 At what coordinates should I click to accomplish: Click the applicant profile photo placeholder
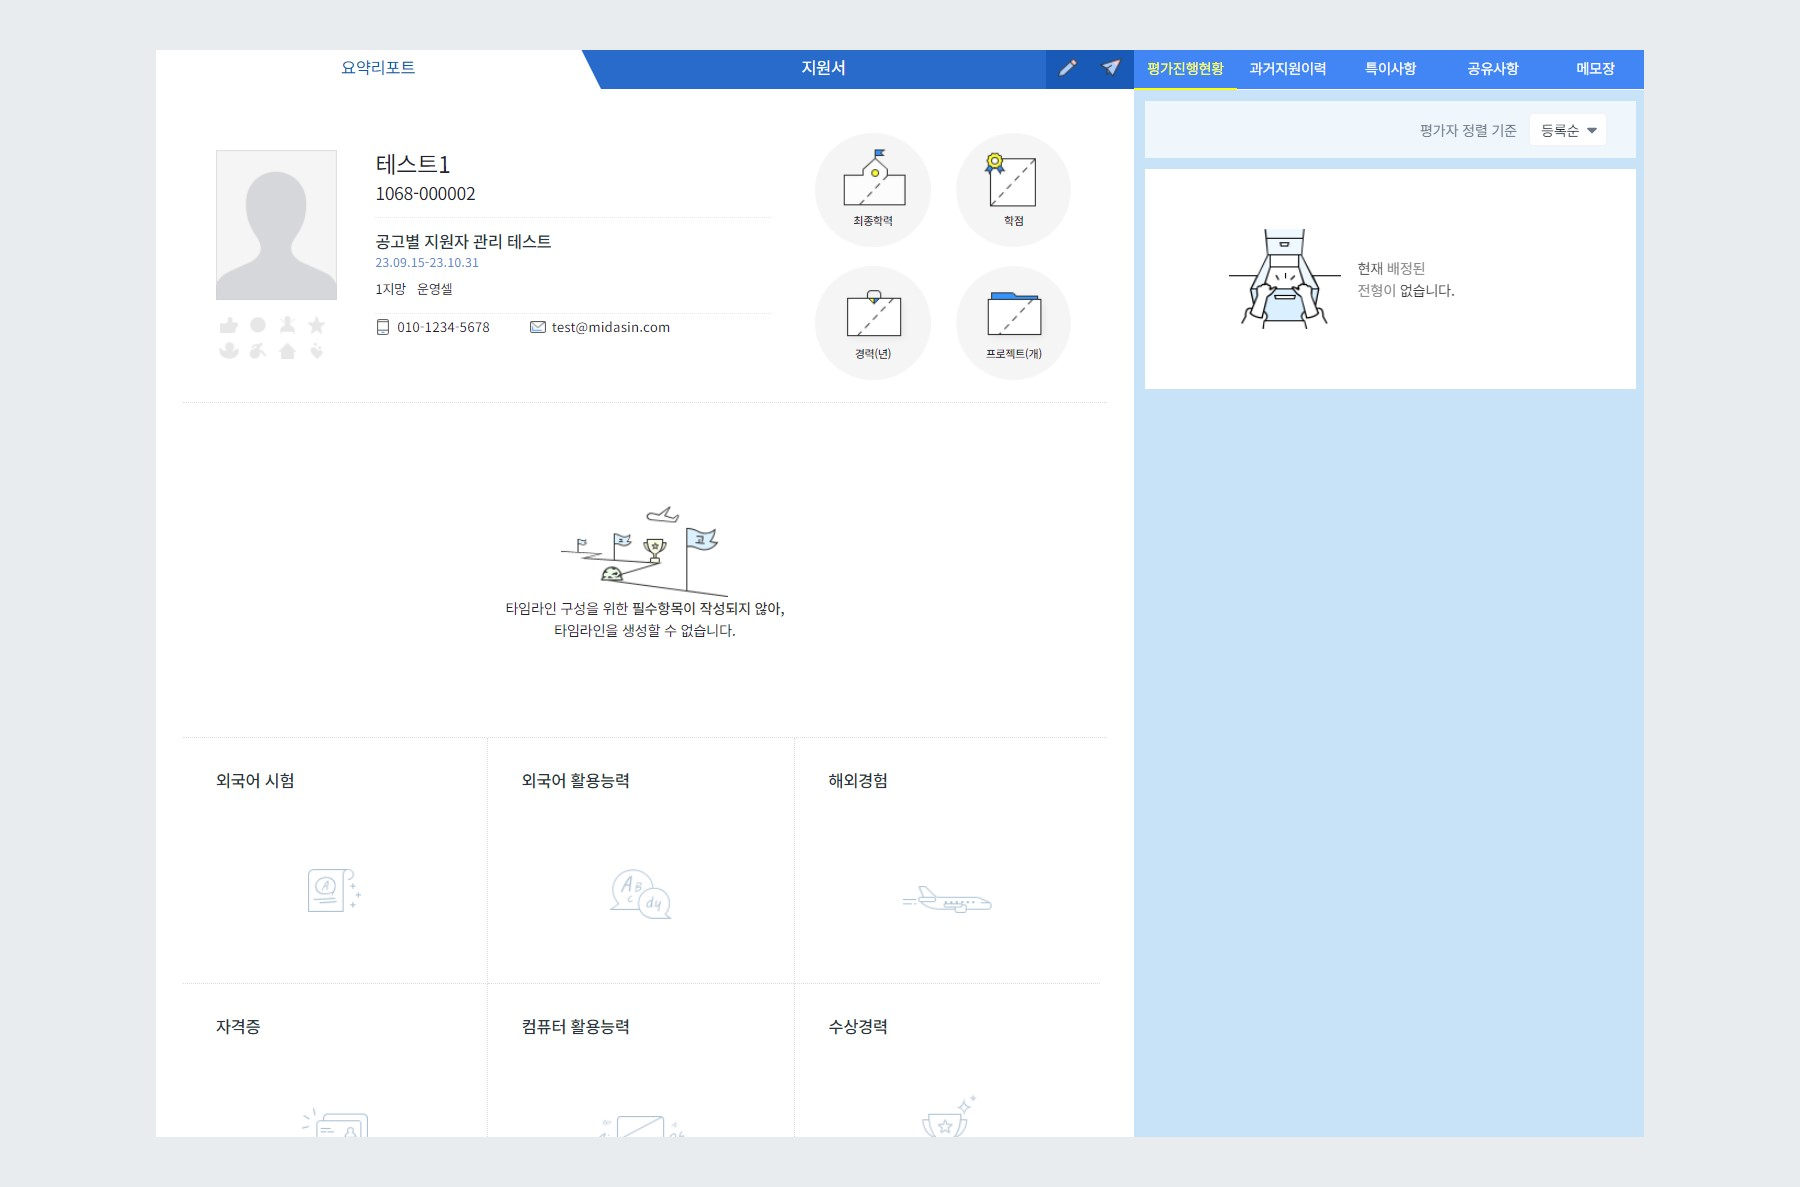(276, 225)
